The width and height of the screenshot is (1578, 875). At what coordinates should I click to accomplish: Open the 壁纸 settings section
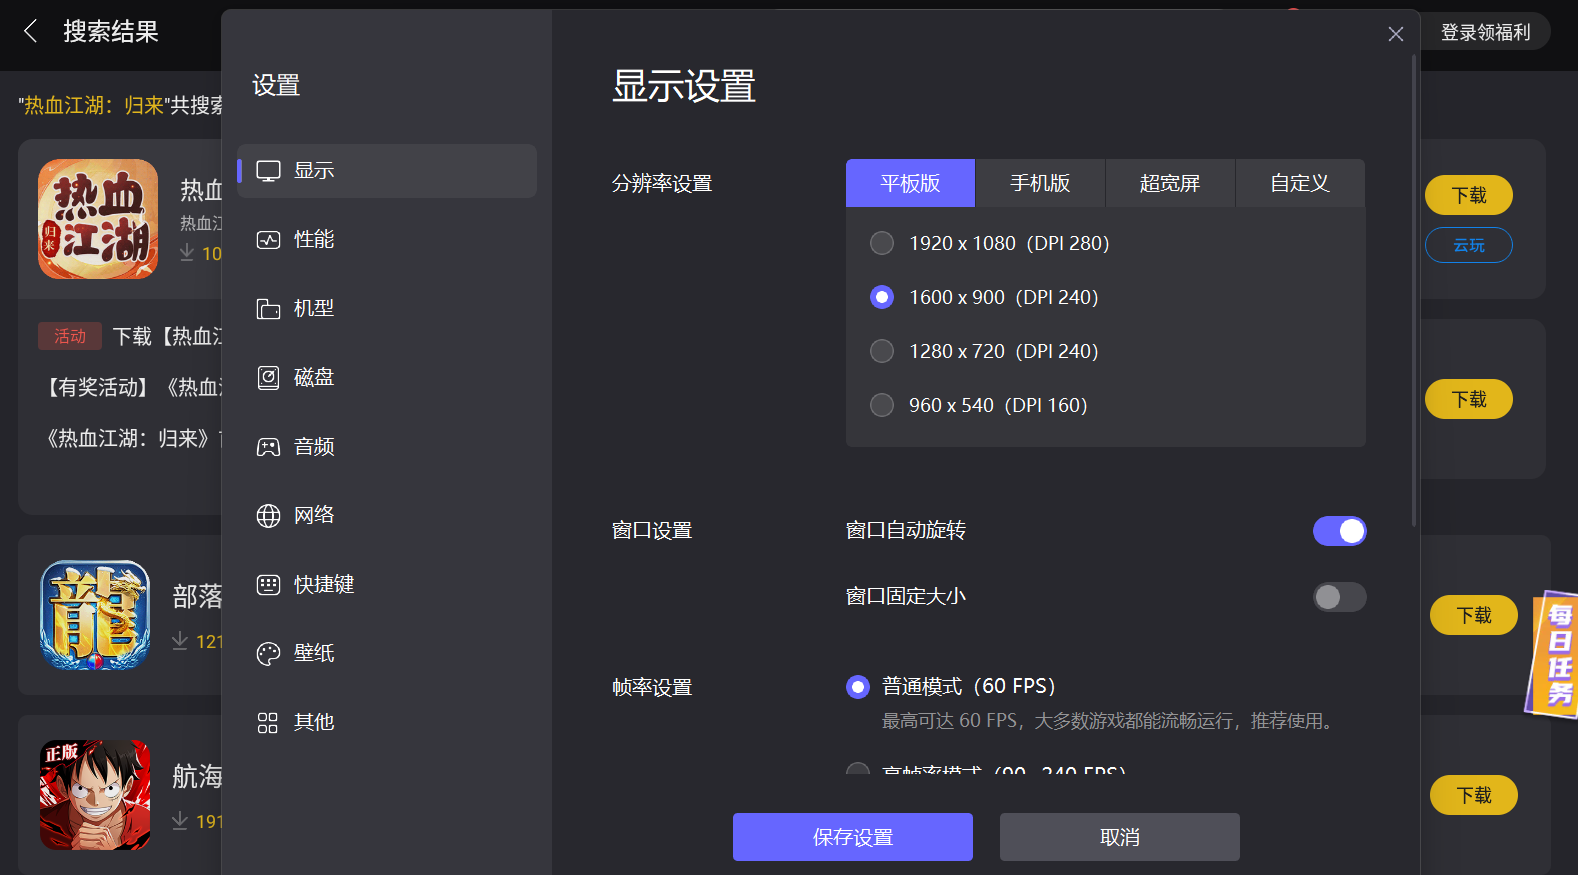tap(387, 654)
